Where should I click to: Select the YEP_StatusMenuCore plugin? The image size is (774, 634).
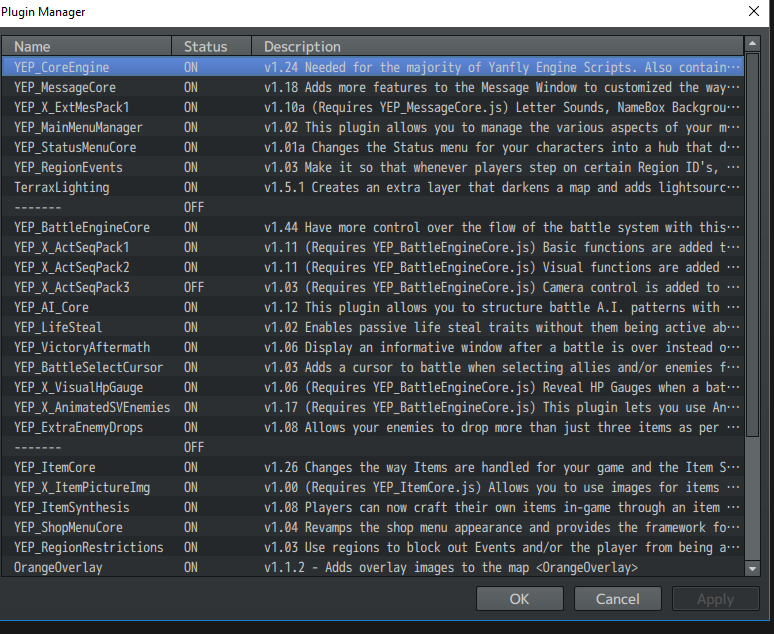coord(373,147)
